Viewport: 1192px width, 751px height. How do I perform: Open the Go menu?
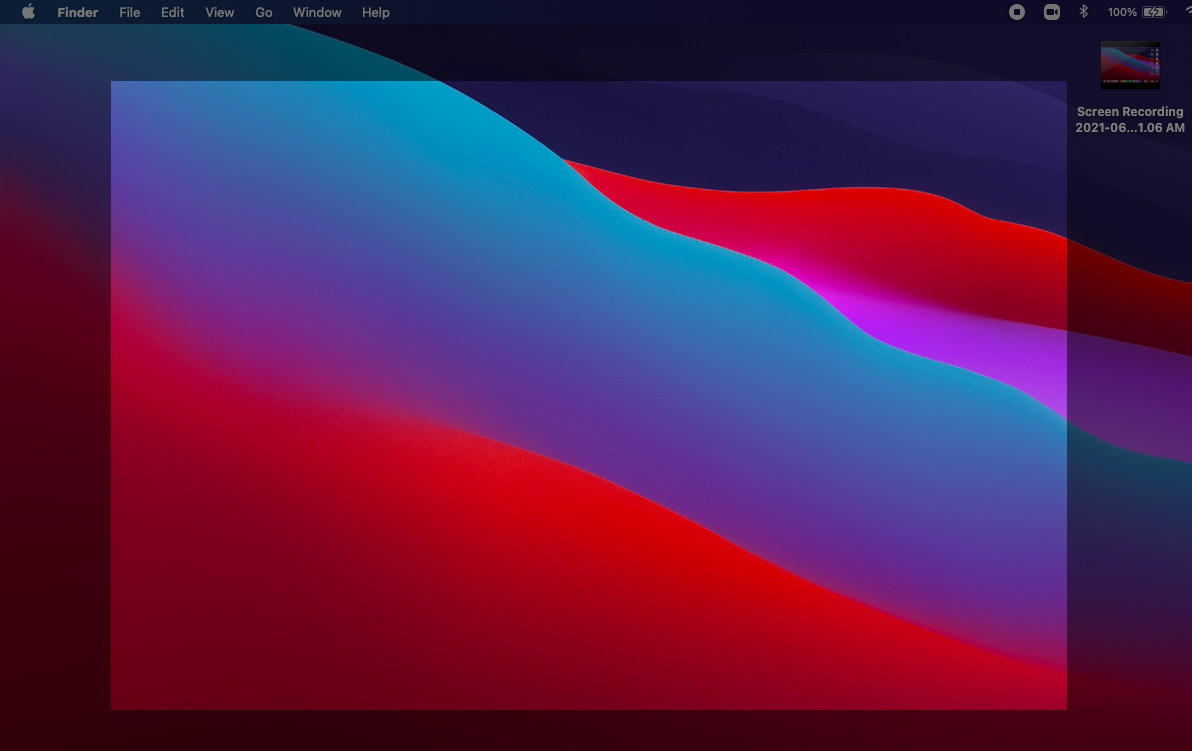click(x=264, y=12)
